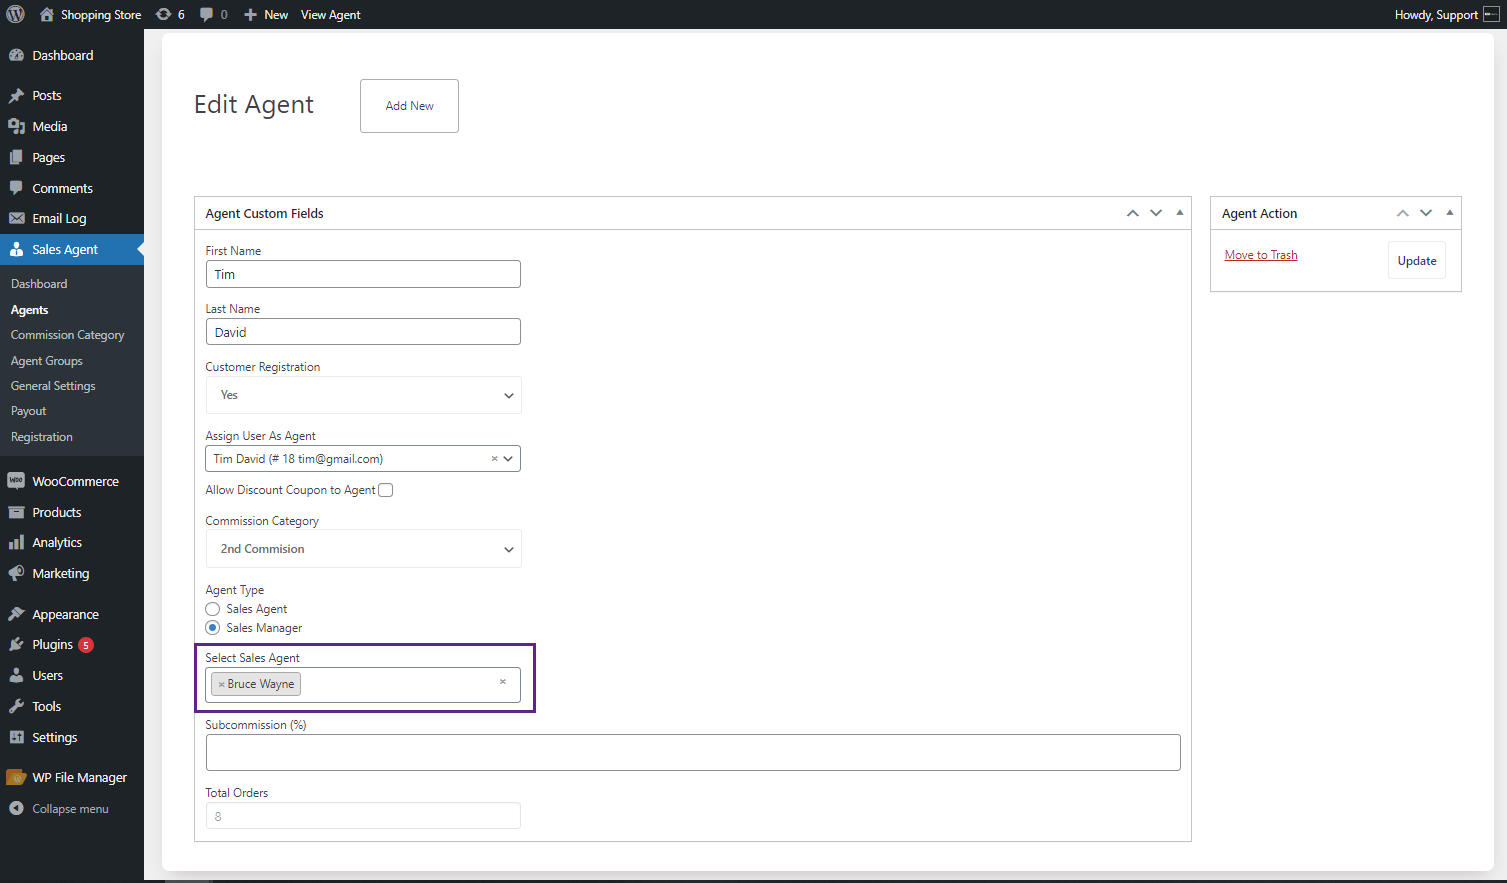Click the Users person icon

point(16,675)
